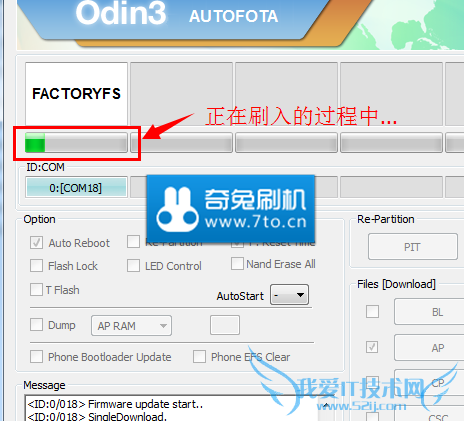
Task: Check the Nand Erase All option
Action: [x=237, y=264]
